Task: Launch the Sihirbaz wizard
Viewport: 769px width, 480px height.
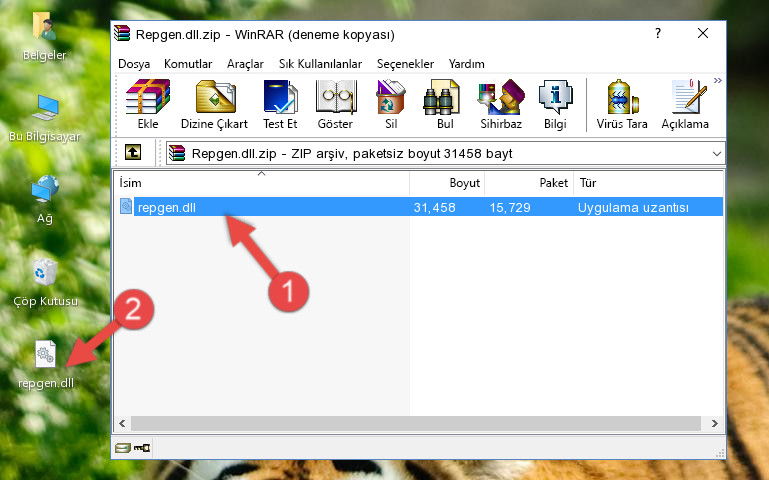Action: coord(501,104)
